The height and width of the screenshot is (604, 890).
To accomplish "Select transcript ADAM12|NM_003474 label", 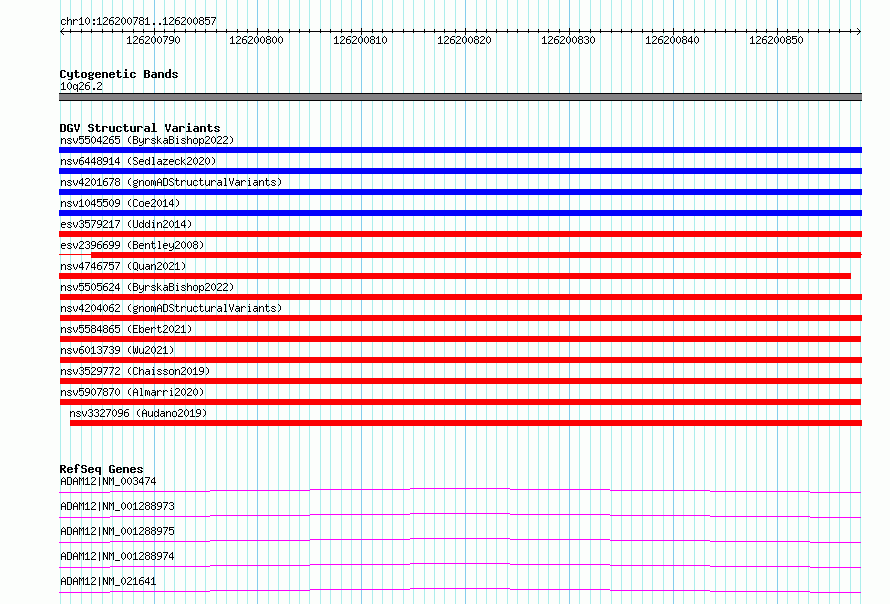I will 108,481.
